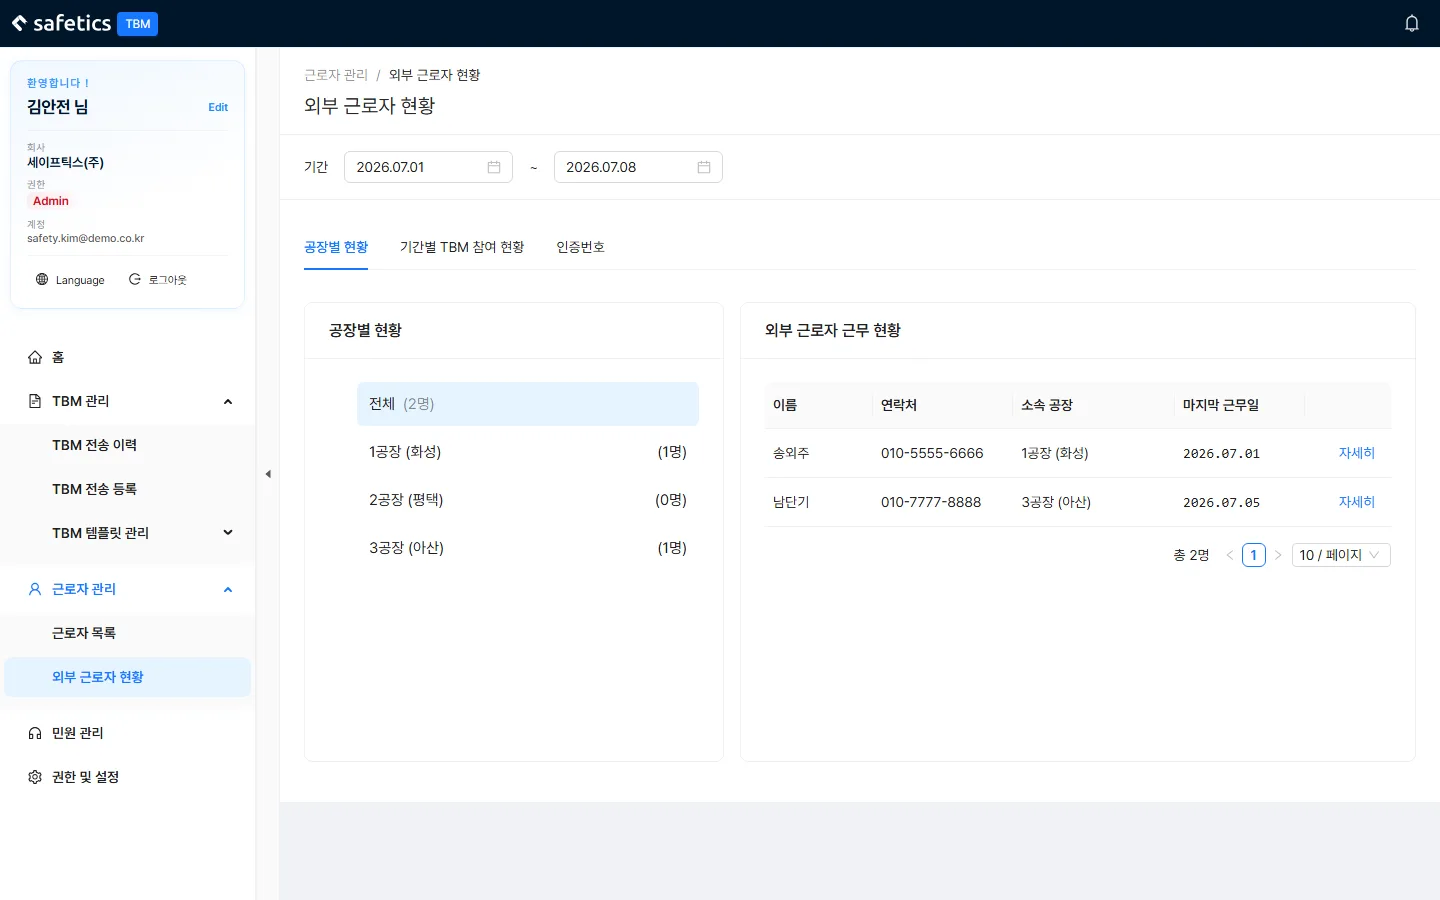This screenshot has width=1440, height=900.
Task: Click phone number 010-5555-6666
Action: click(x=932, y=453)
